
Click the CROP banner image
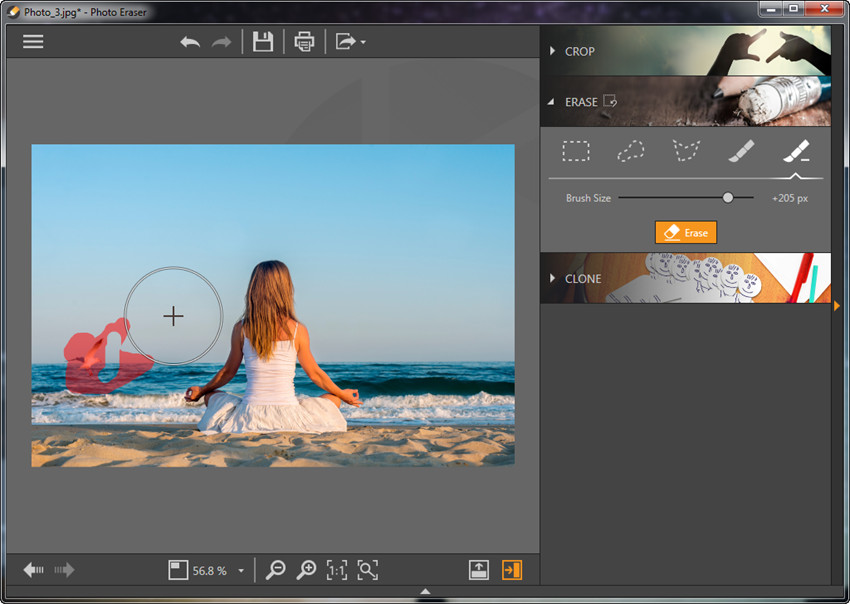[685, 50]
